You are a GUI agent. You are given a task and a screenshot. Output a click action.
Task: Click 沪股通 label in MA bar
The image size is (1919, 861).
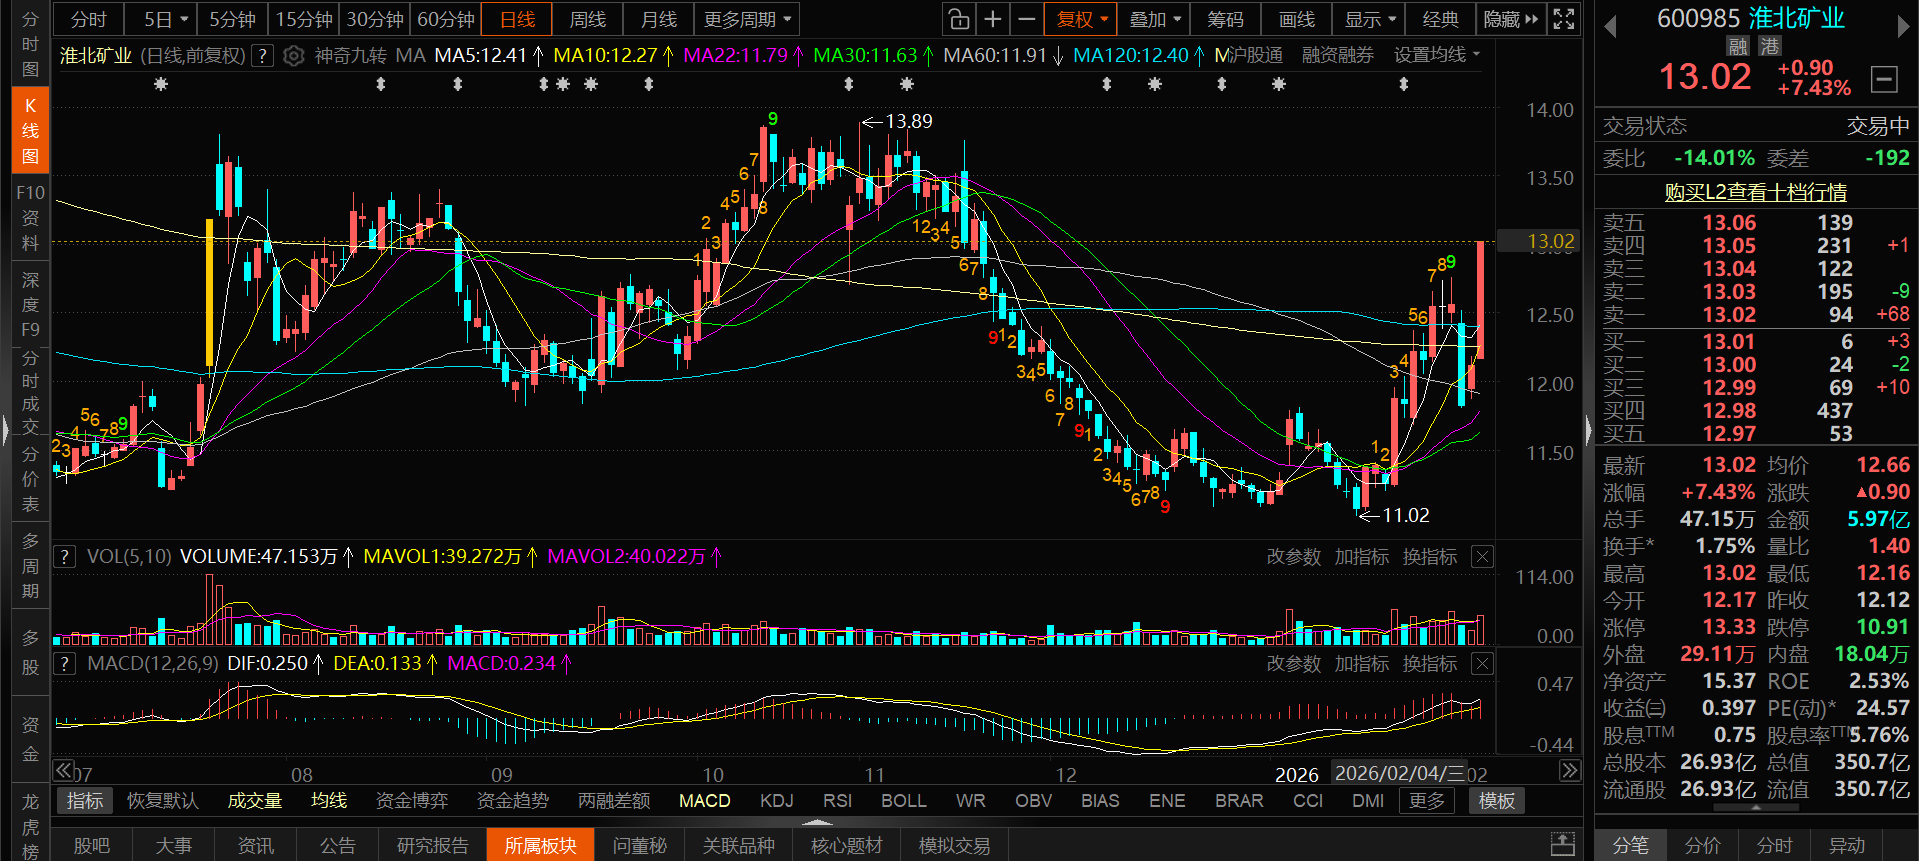(x=1255, y=55)
